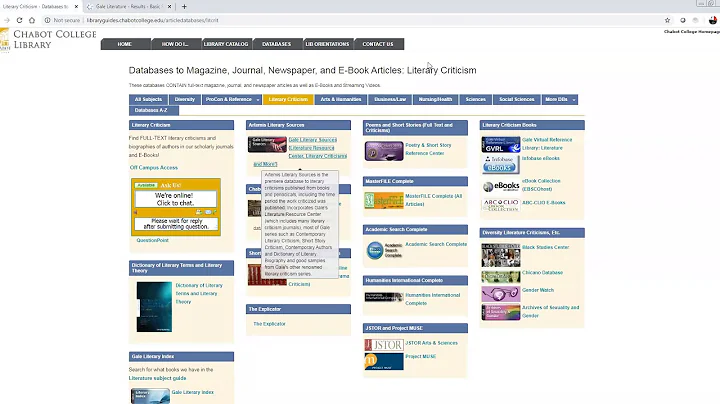Viewport: 720px width, 404px height.
Task: Switch to the Nursing/Health tab
Action: 435,99
